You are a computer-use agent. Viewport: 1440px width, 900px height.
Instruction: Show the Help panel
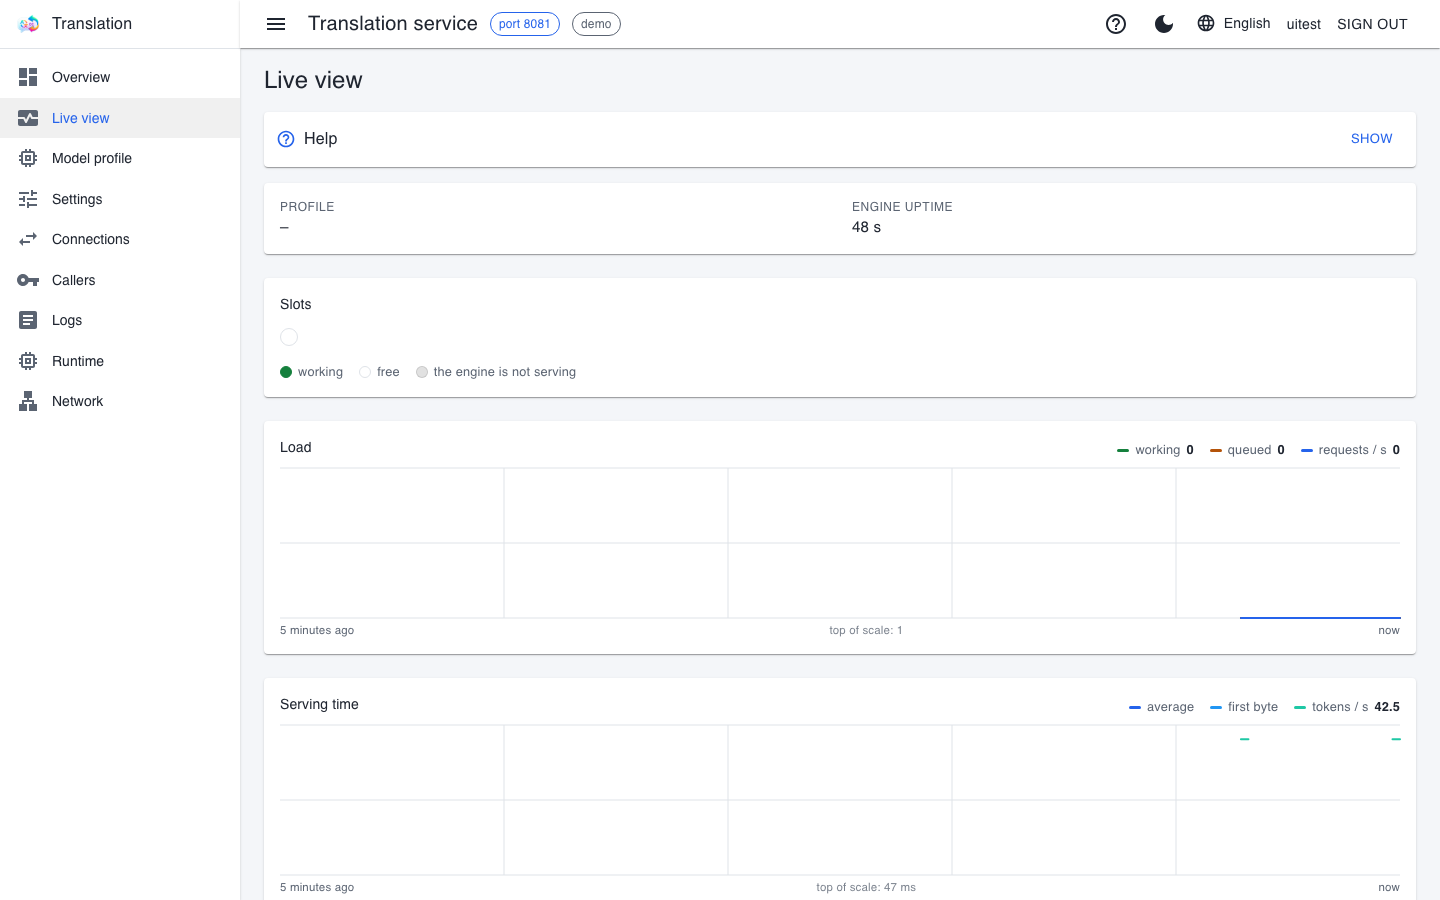1371,139
